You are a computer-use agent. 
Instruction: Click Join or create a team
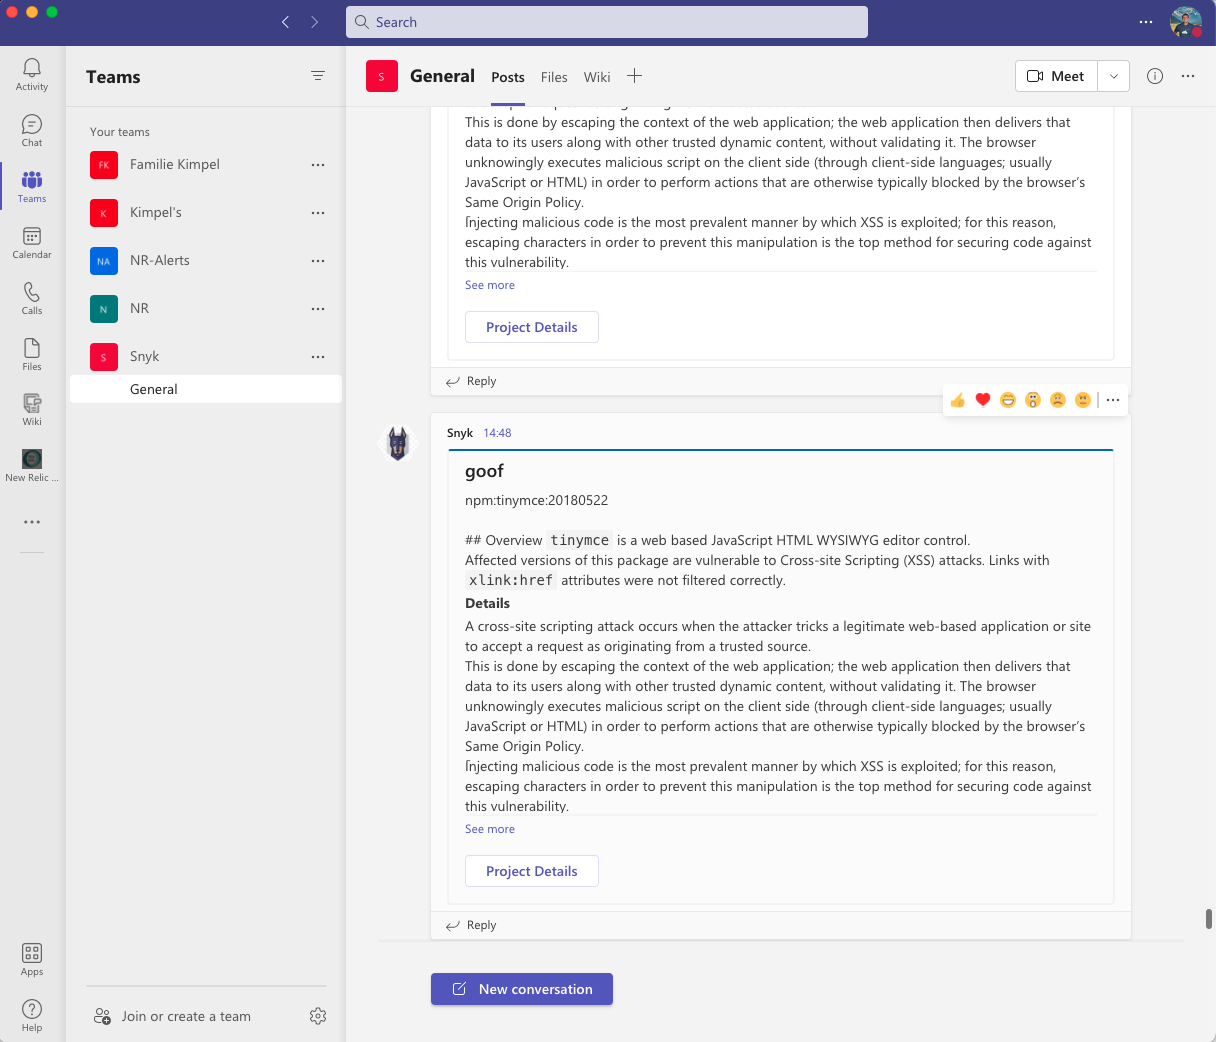coord(172,1016)
